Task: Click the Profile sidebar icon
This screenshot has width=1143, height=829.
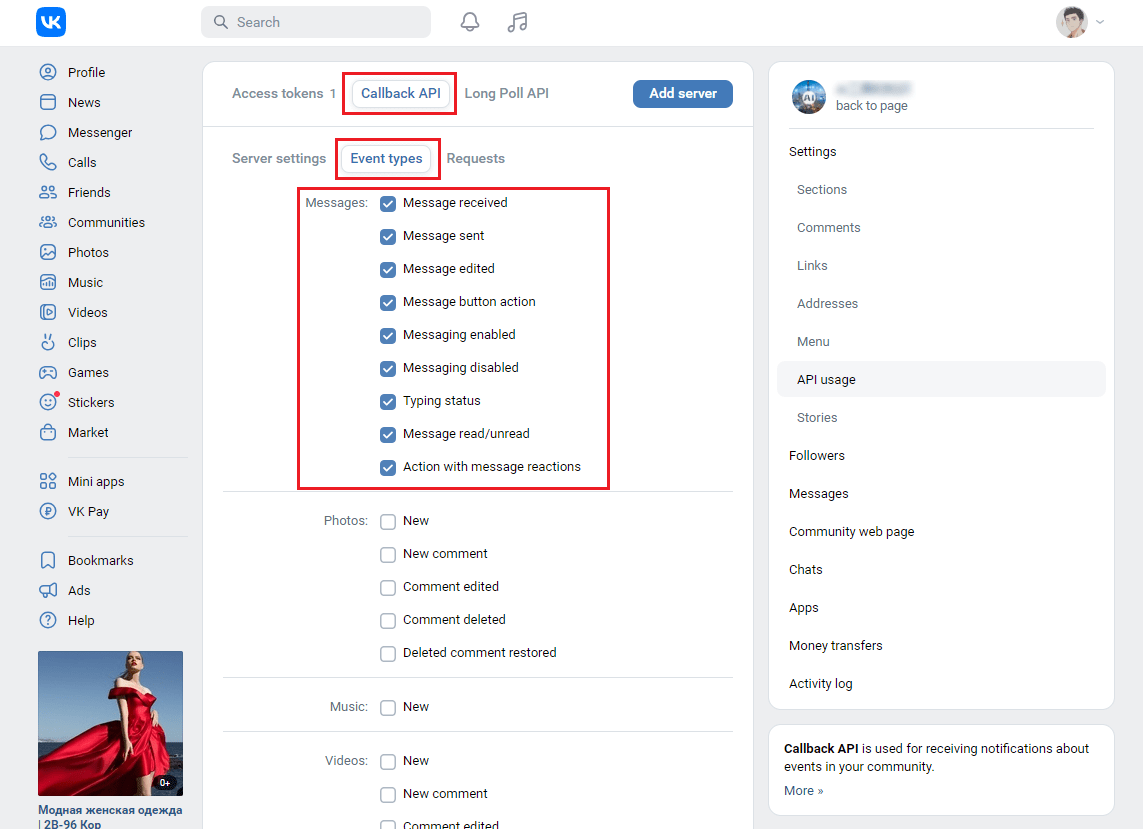Action: [x=48, y=72]
